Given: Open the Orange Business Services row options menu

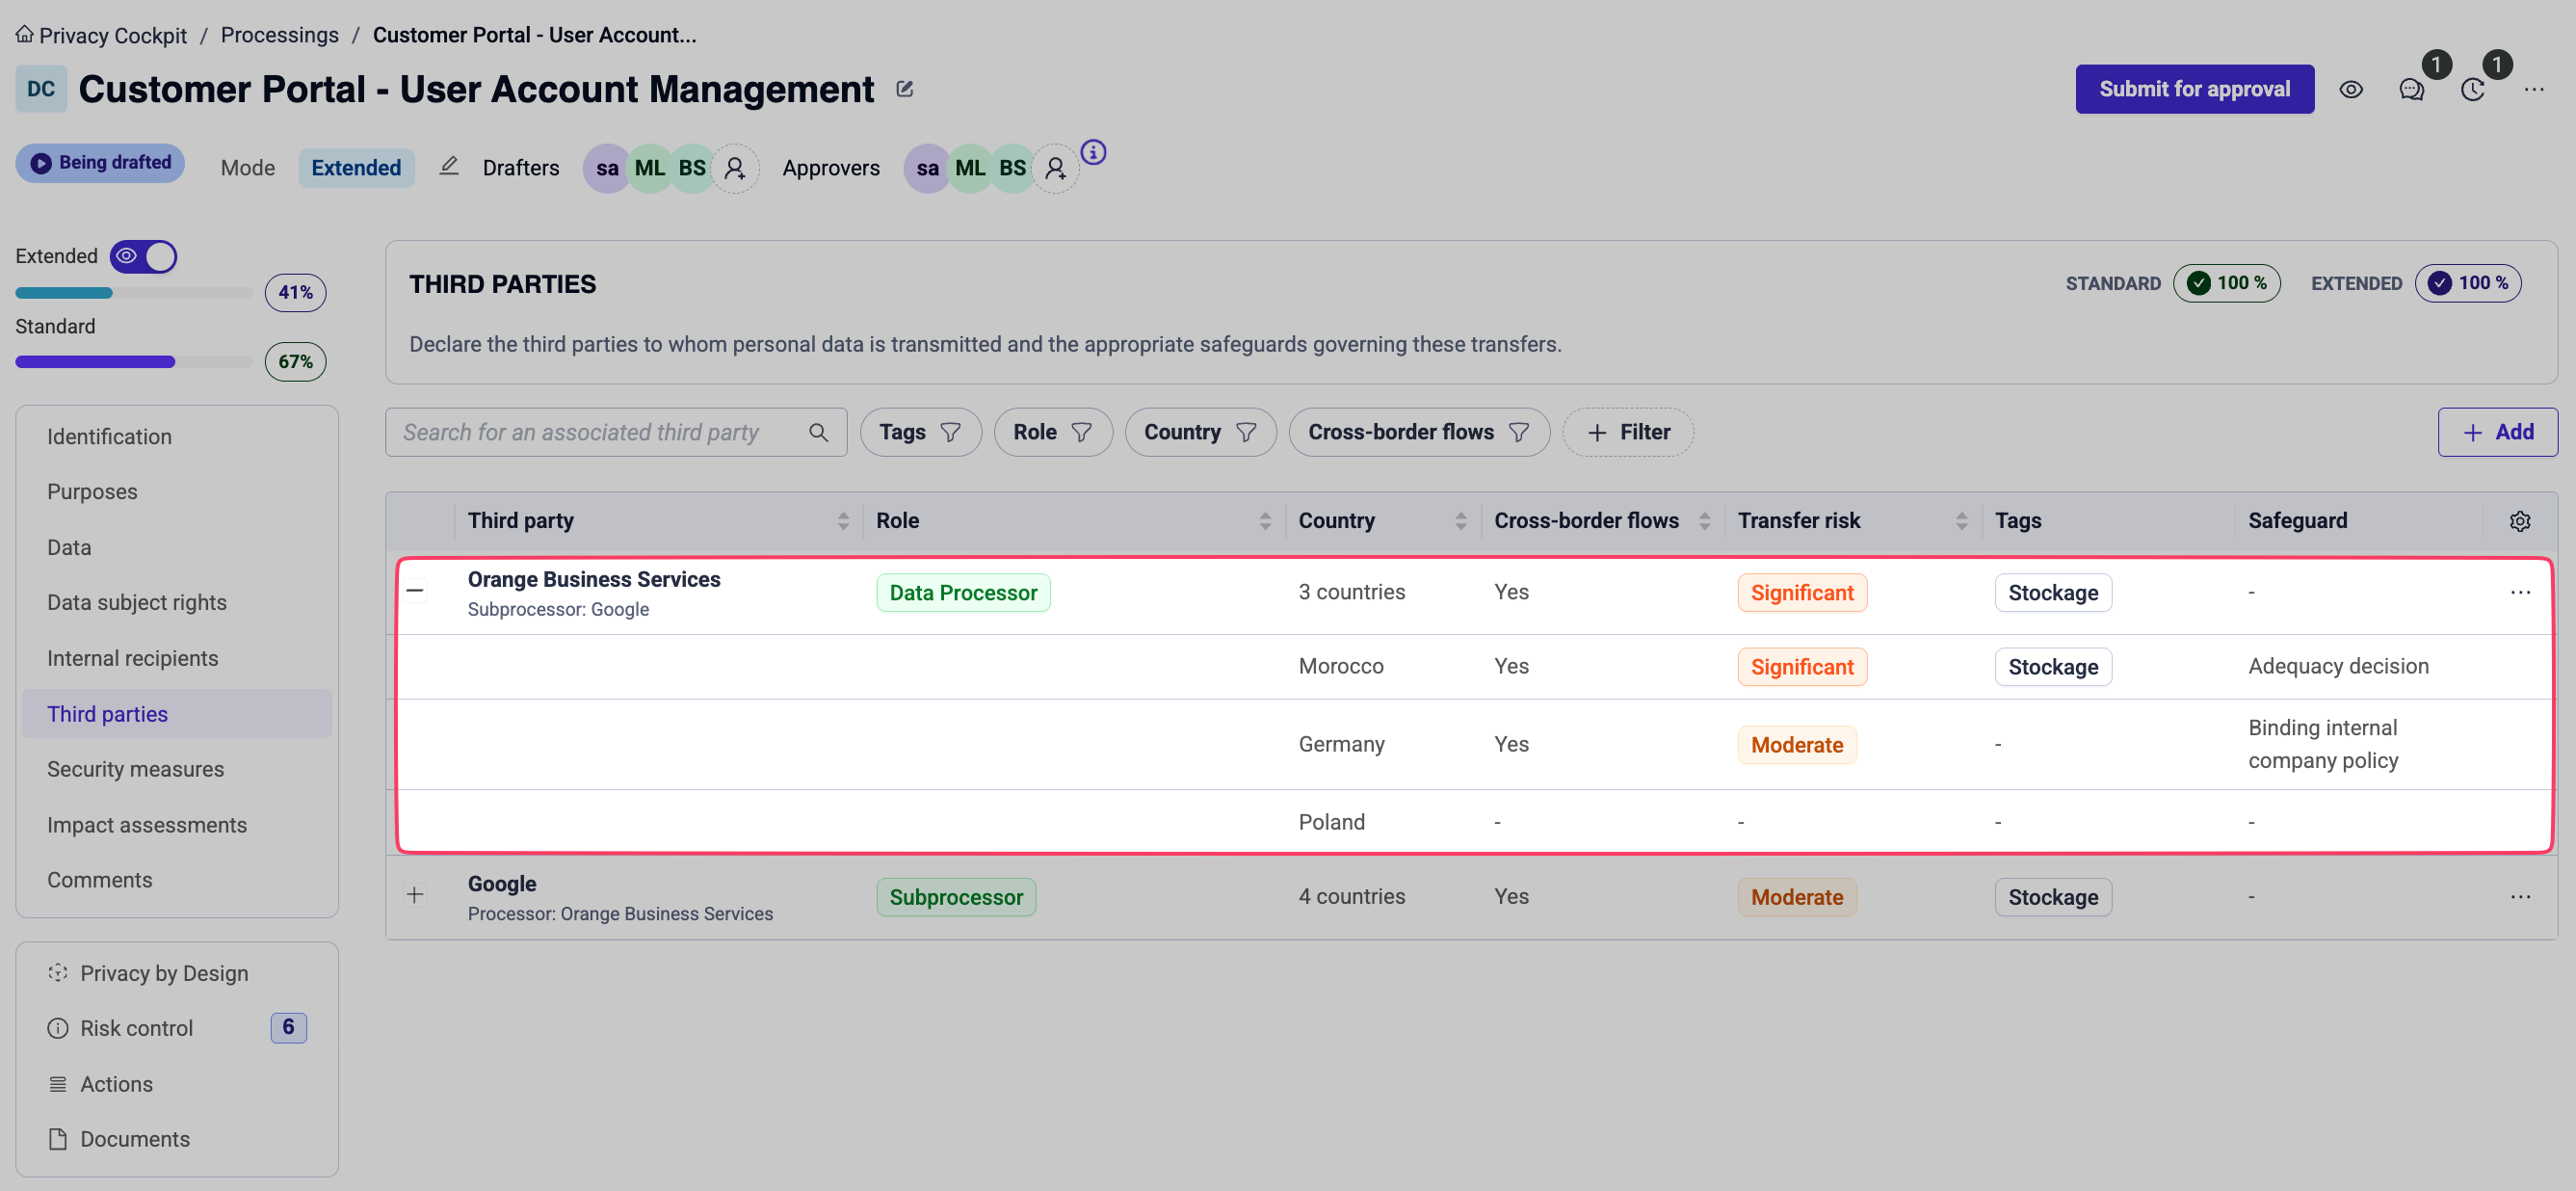Looking at the screenshot, I should (x=2519, y=592).
